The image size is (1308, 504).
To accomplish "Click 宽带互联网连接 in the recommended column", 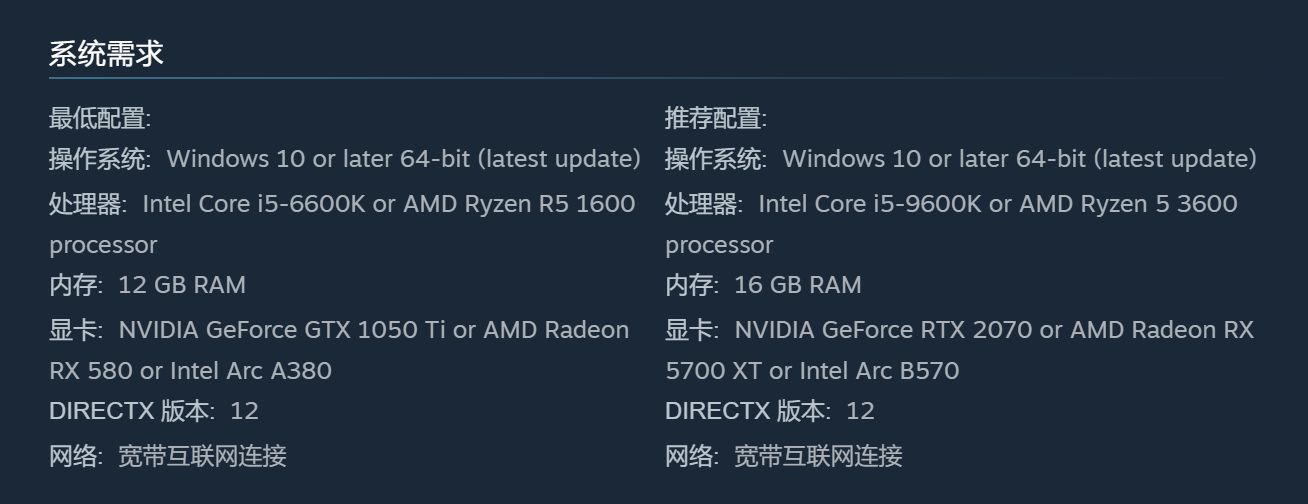I will 818,456.
